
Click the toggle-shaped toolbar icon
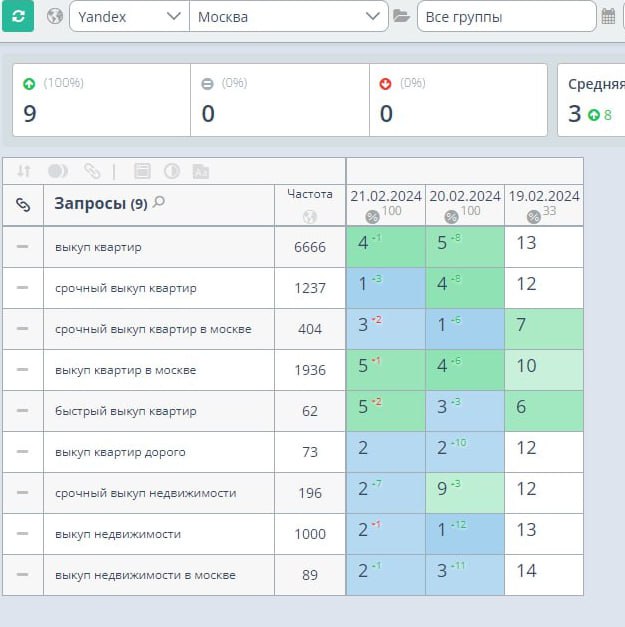pos(58,171)
